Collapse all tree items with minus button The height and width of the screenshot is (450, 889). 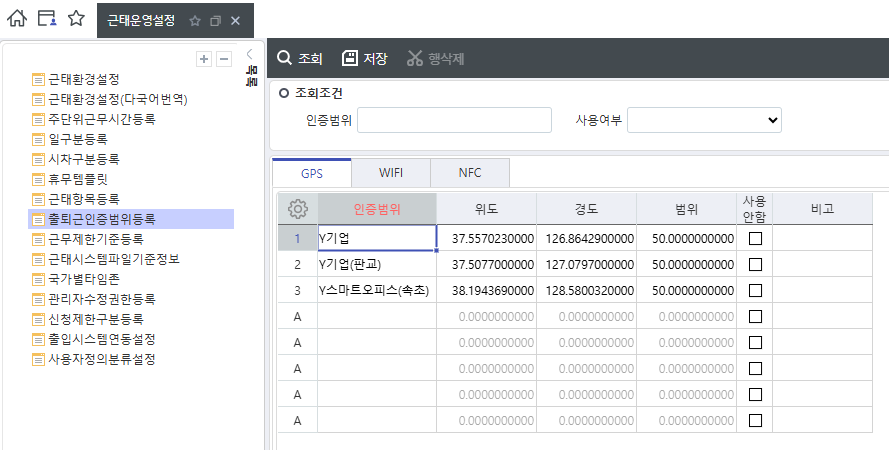(x=224, y=59)
